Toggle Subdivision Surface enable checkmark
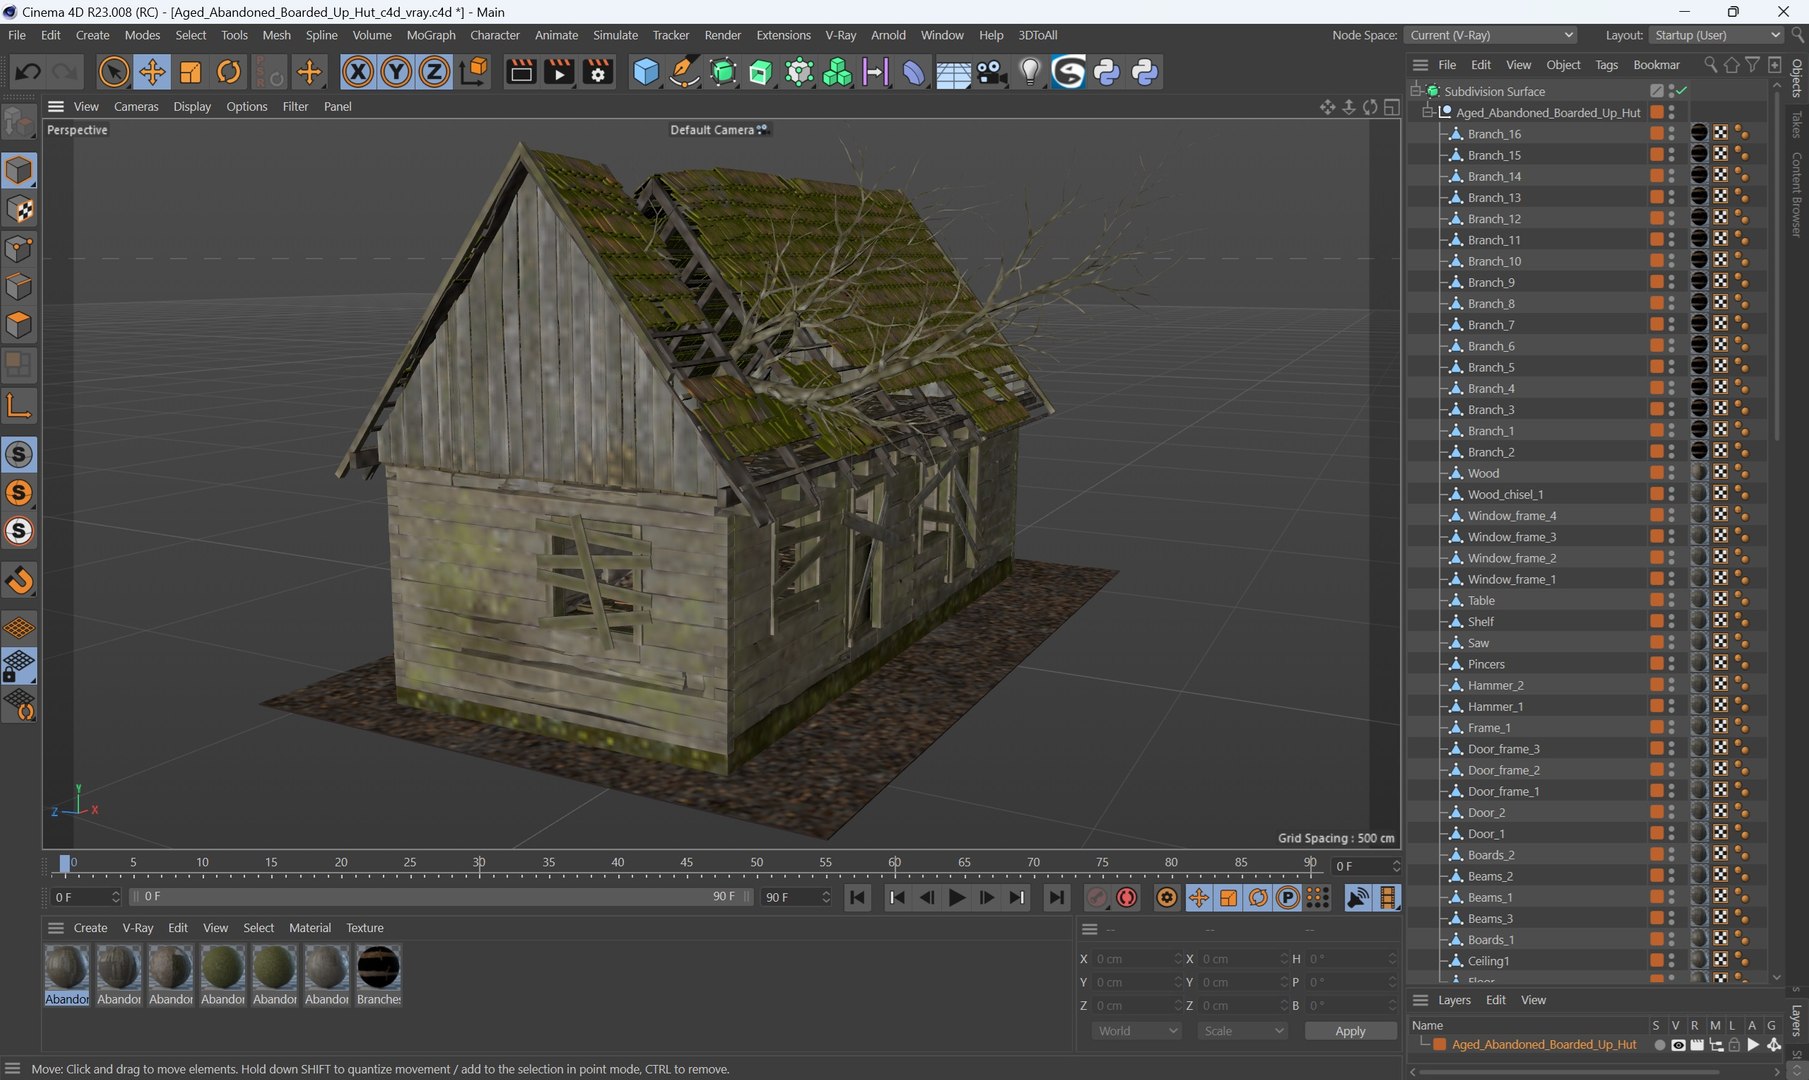The image size is (1809, 1080). pos(1682,91)
